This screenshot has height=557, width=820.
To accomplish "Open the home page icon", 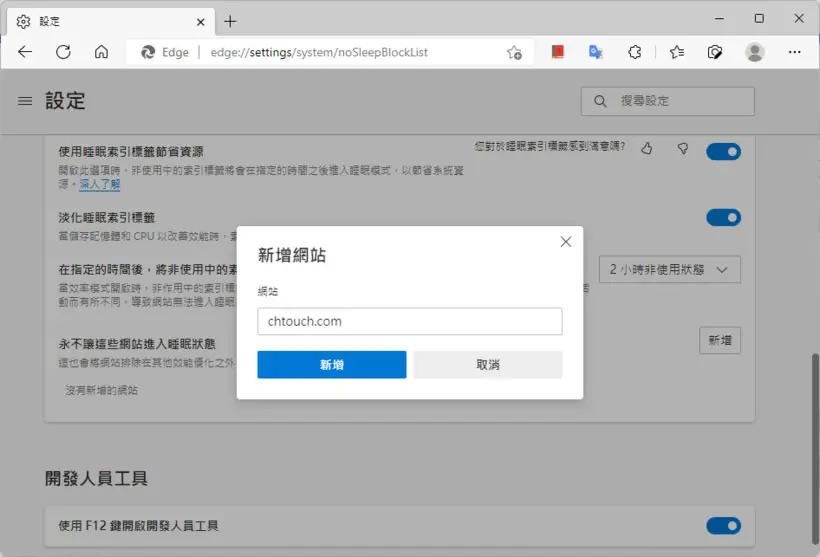I will pyautogui.click(x=101, y=52).
